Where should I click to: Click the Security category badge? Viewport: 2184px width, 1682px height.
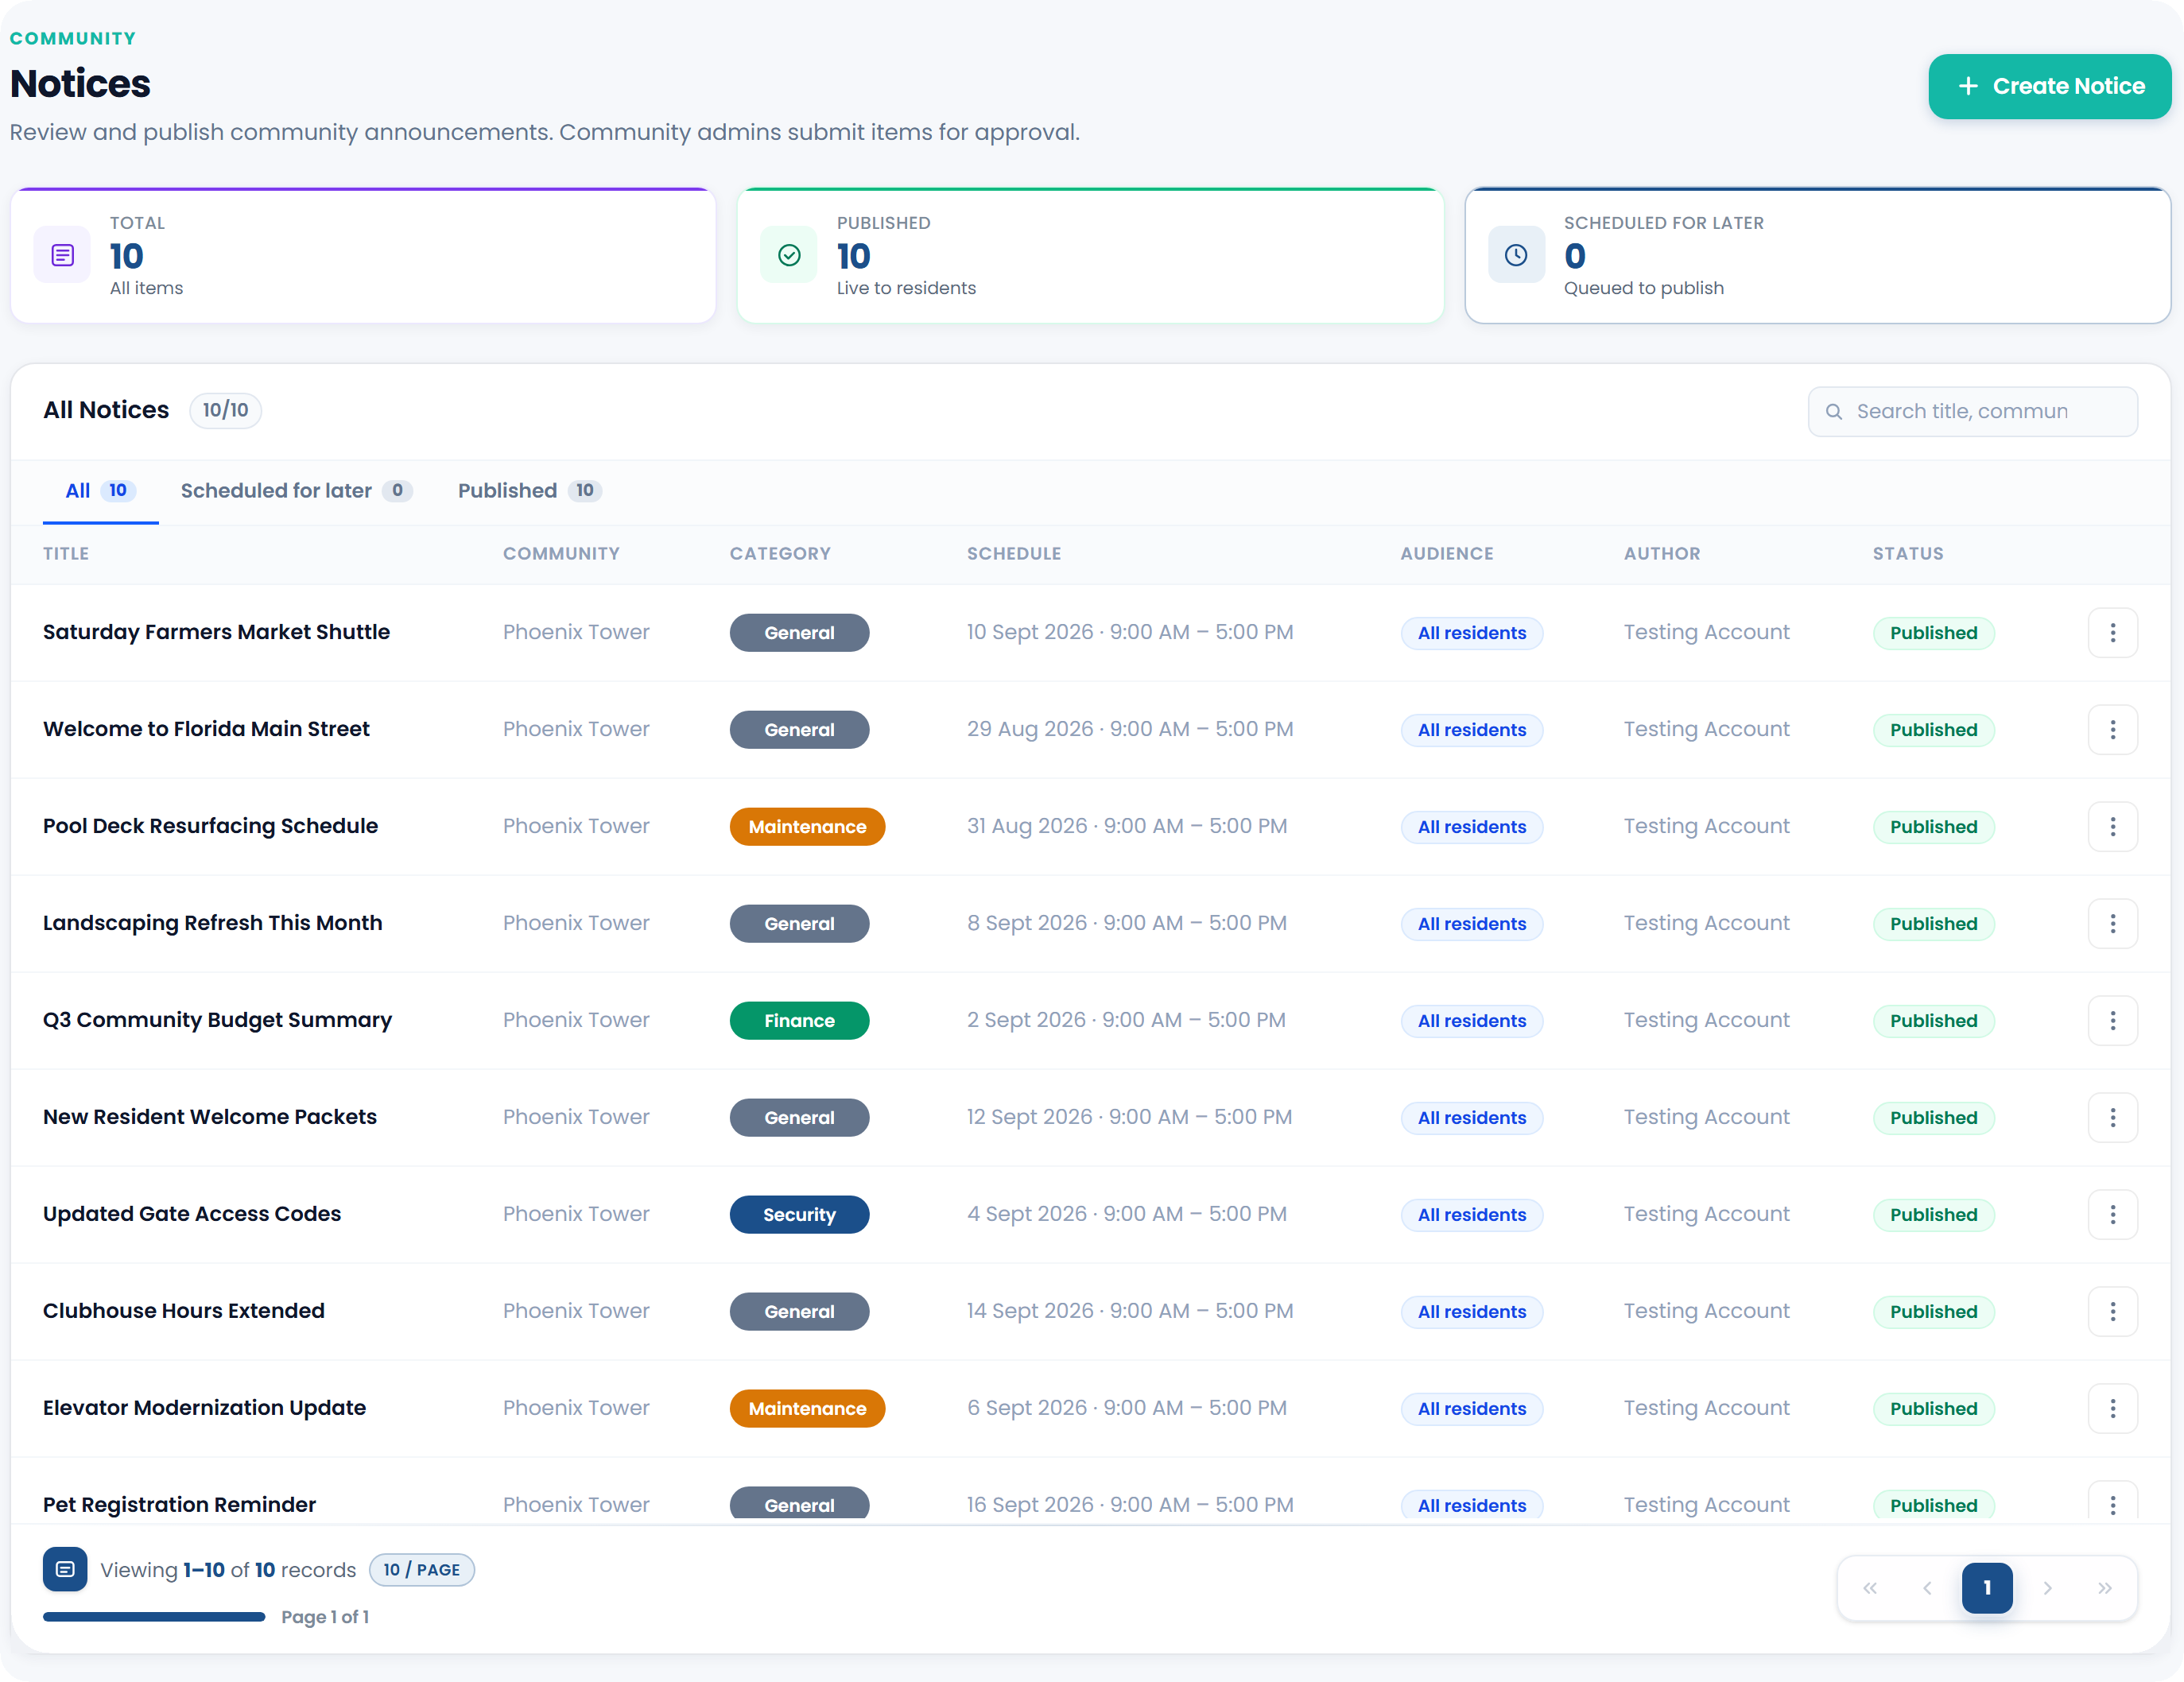pyautogui.click(x=799, y=1215)
